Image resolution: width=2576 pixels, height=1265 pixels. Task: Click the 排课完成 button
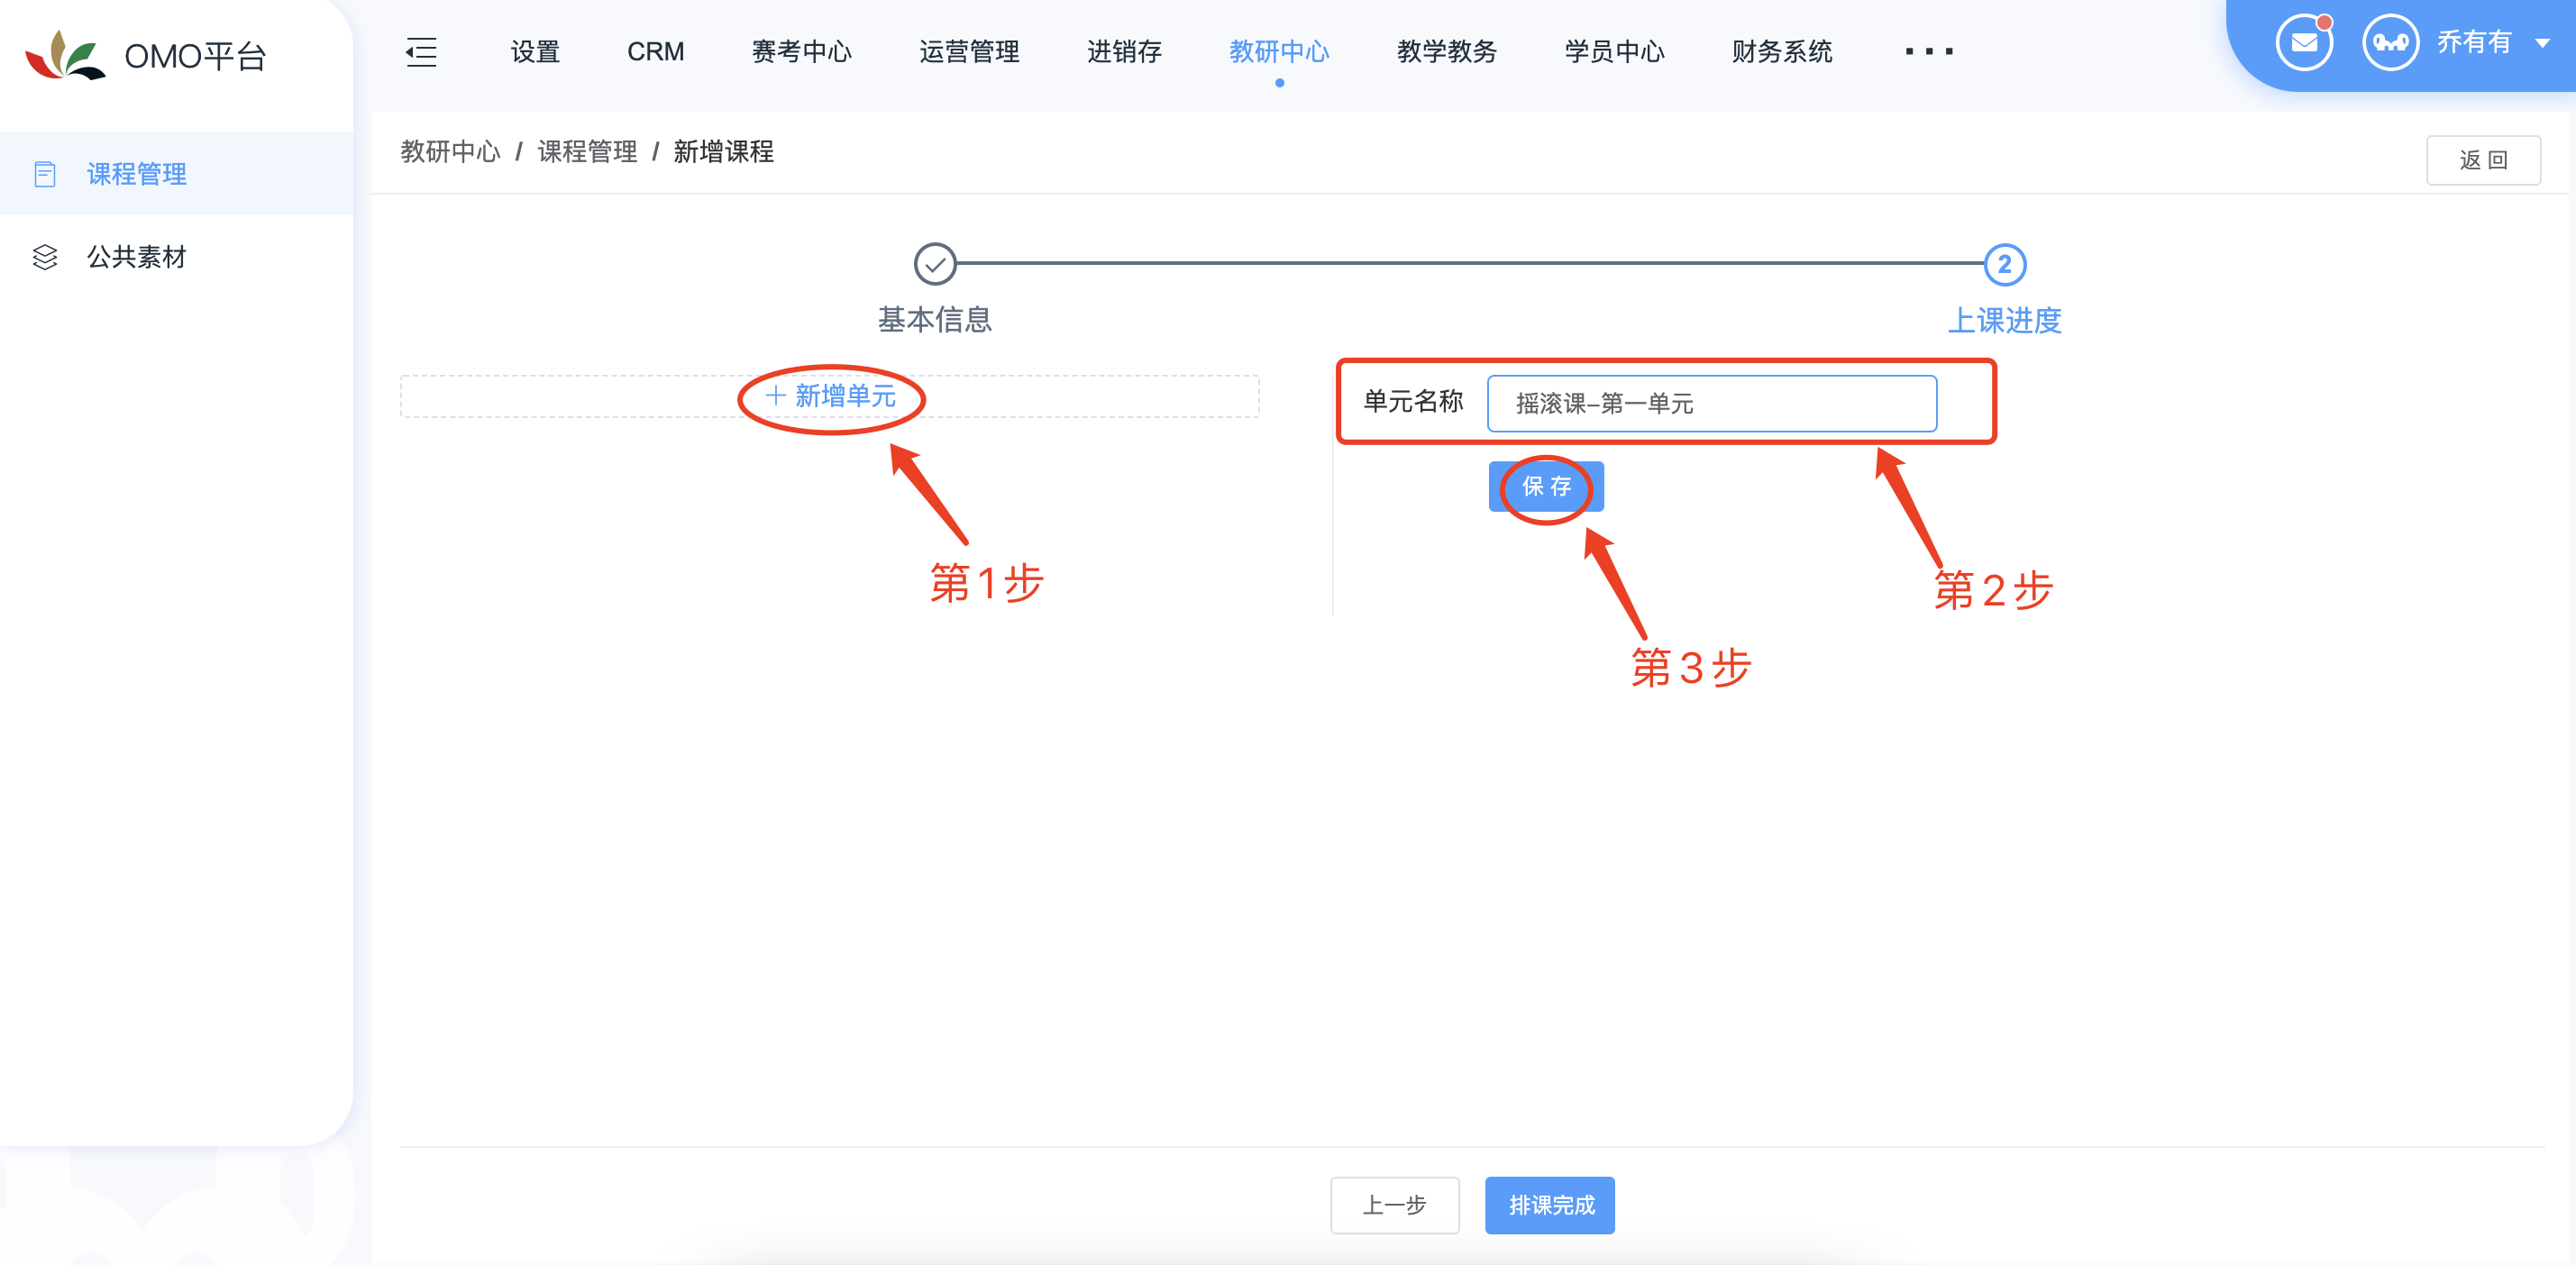pos(1549,1205)
